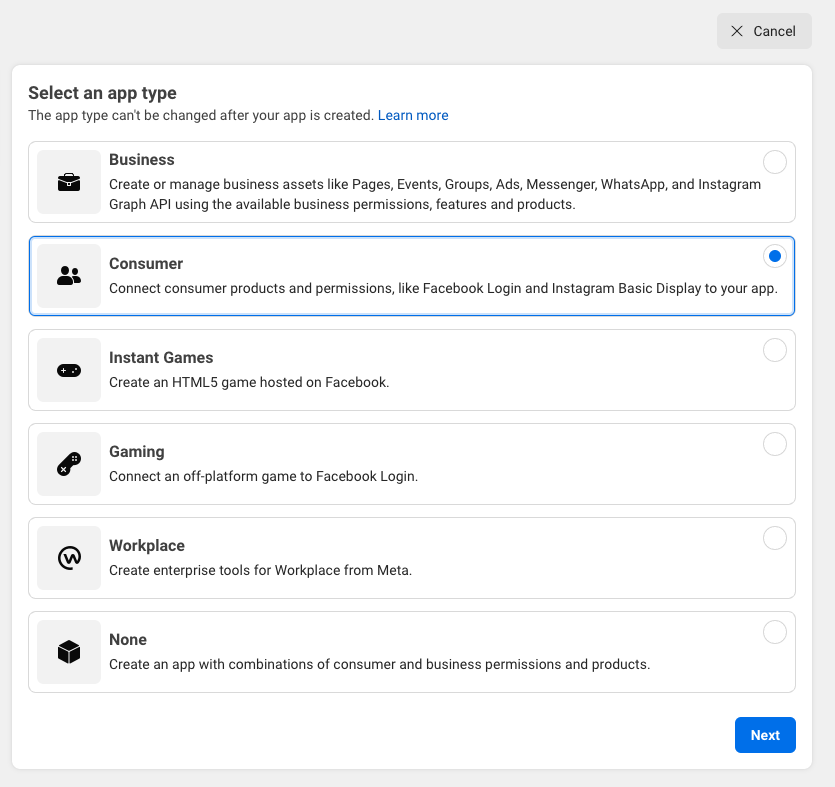Select the Consumer radio button
Viewport: 835px width, 787px height.
coord(775,256)
